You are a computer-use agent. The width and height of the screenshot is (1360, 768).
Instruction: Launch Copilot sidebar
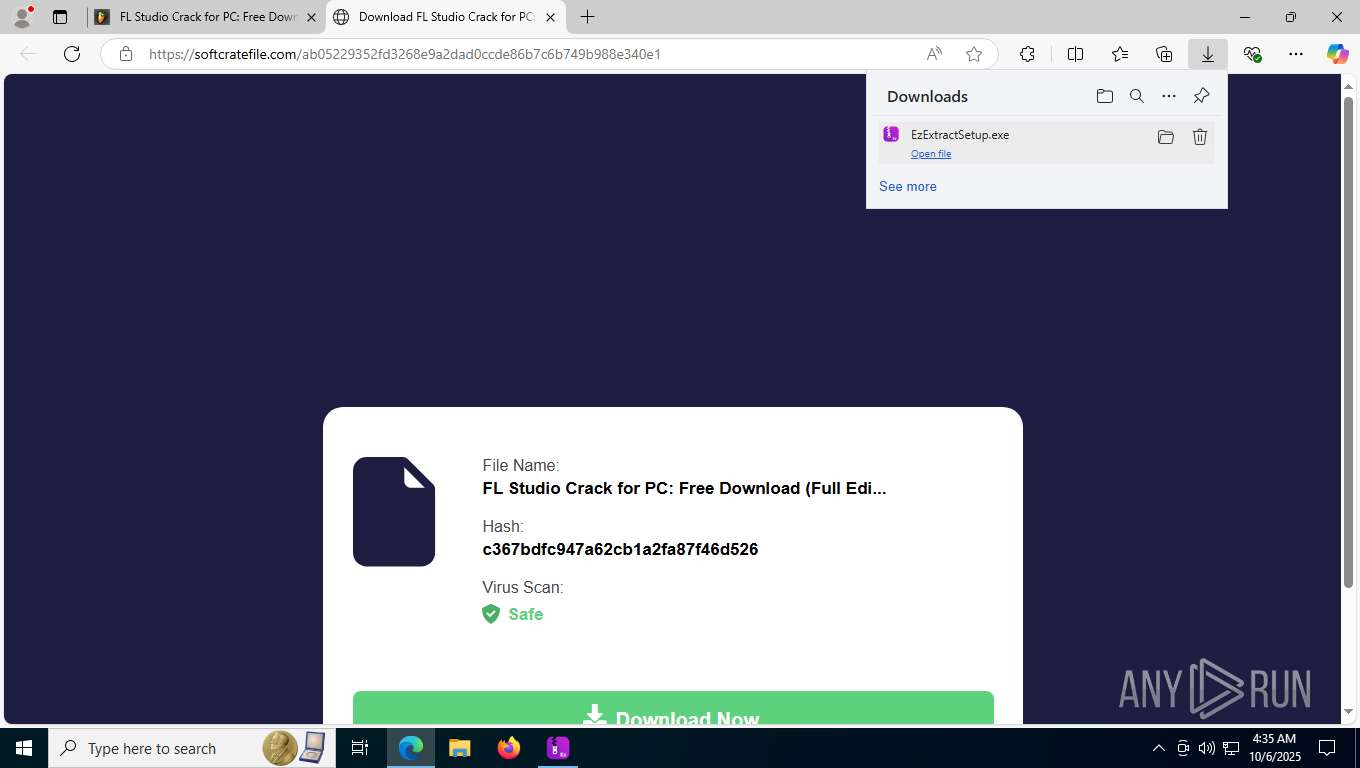point(1338,54)
